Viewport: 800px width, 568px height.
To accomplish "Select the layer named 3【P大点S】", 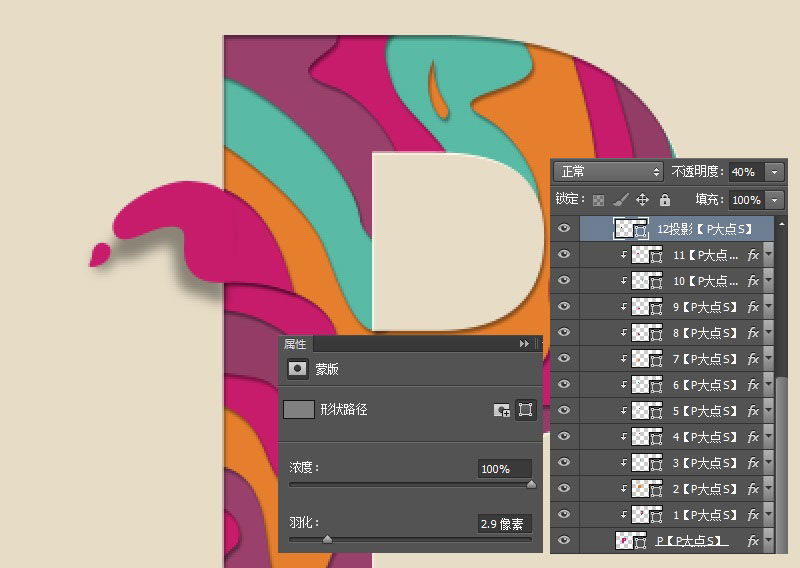I will 704,463.
